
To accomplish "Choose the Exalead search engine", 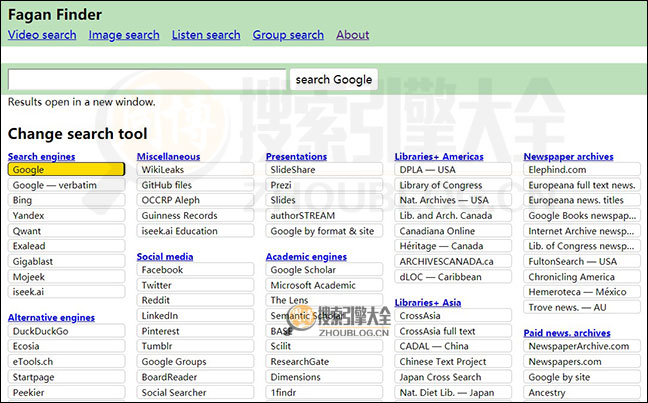I will pos(66,246).
